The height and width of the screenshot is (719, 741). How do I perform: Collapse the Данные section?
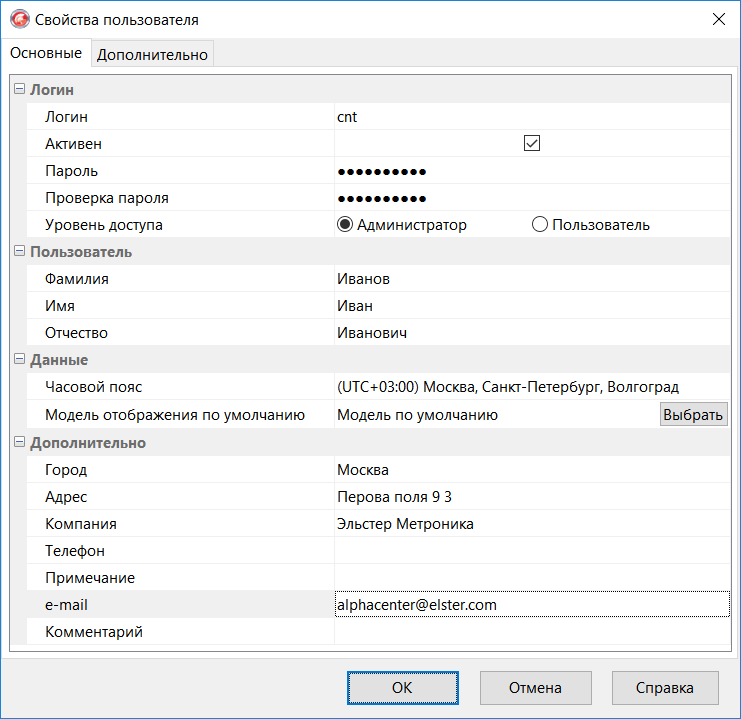tap(19, 360)
